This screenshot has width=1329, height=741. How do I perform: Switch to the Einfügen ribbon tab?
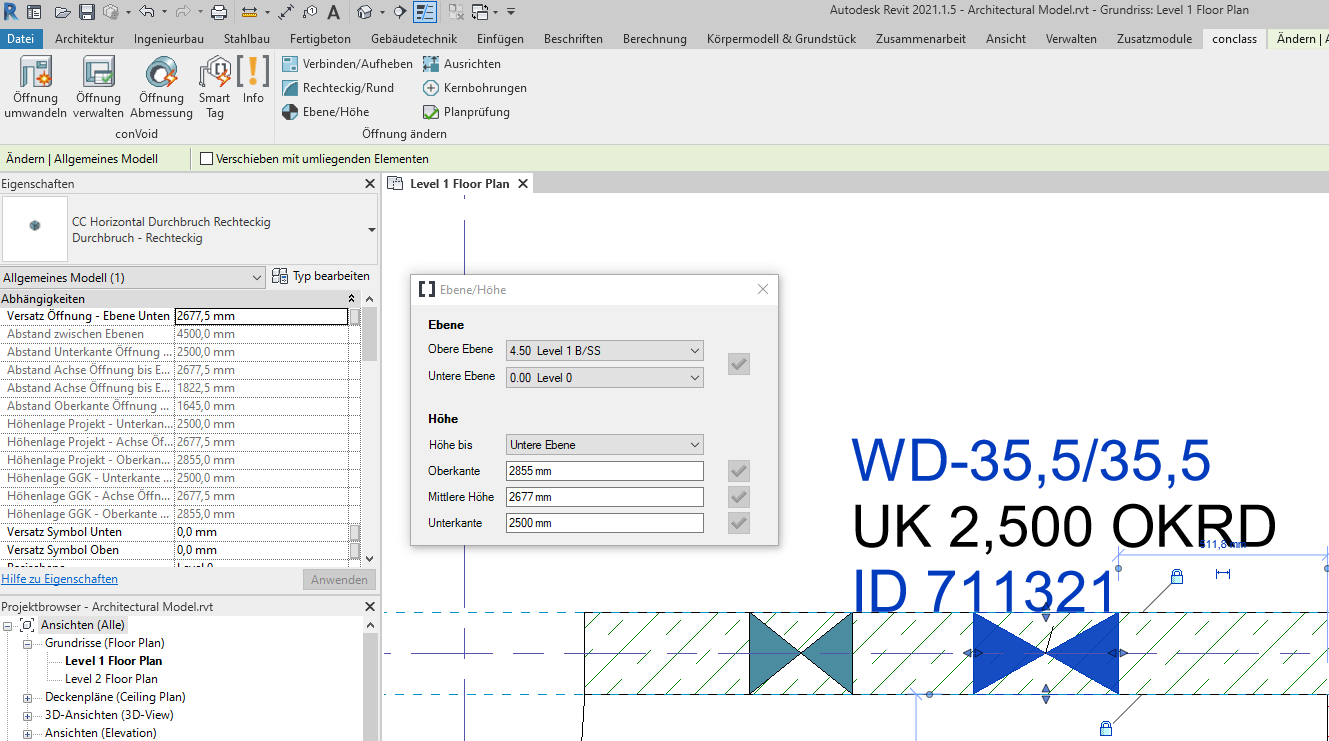point(500,38)
